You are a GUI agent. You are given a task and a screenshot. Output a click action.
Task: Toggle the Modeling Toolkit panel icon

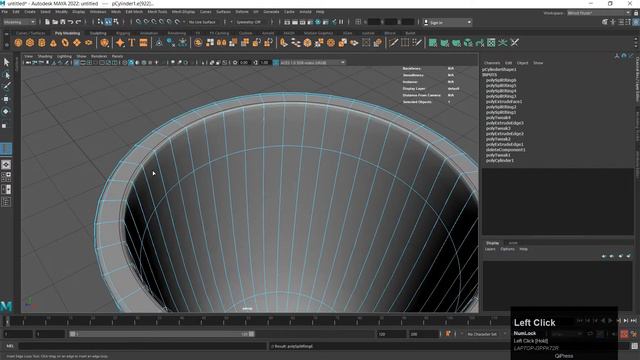point(605,22)
